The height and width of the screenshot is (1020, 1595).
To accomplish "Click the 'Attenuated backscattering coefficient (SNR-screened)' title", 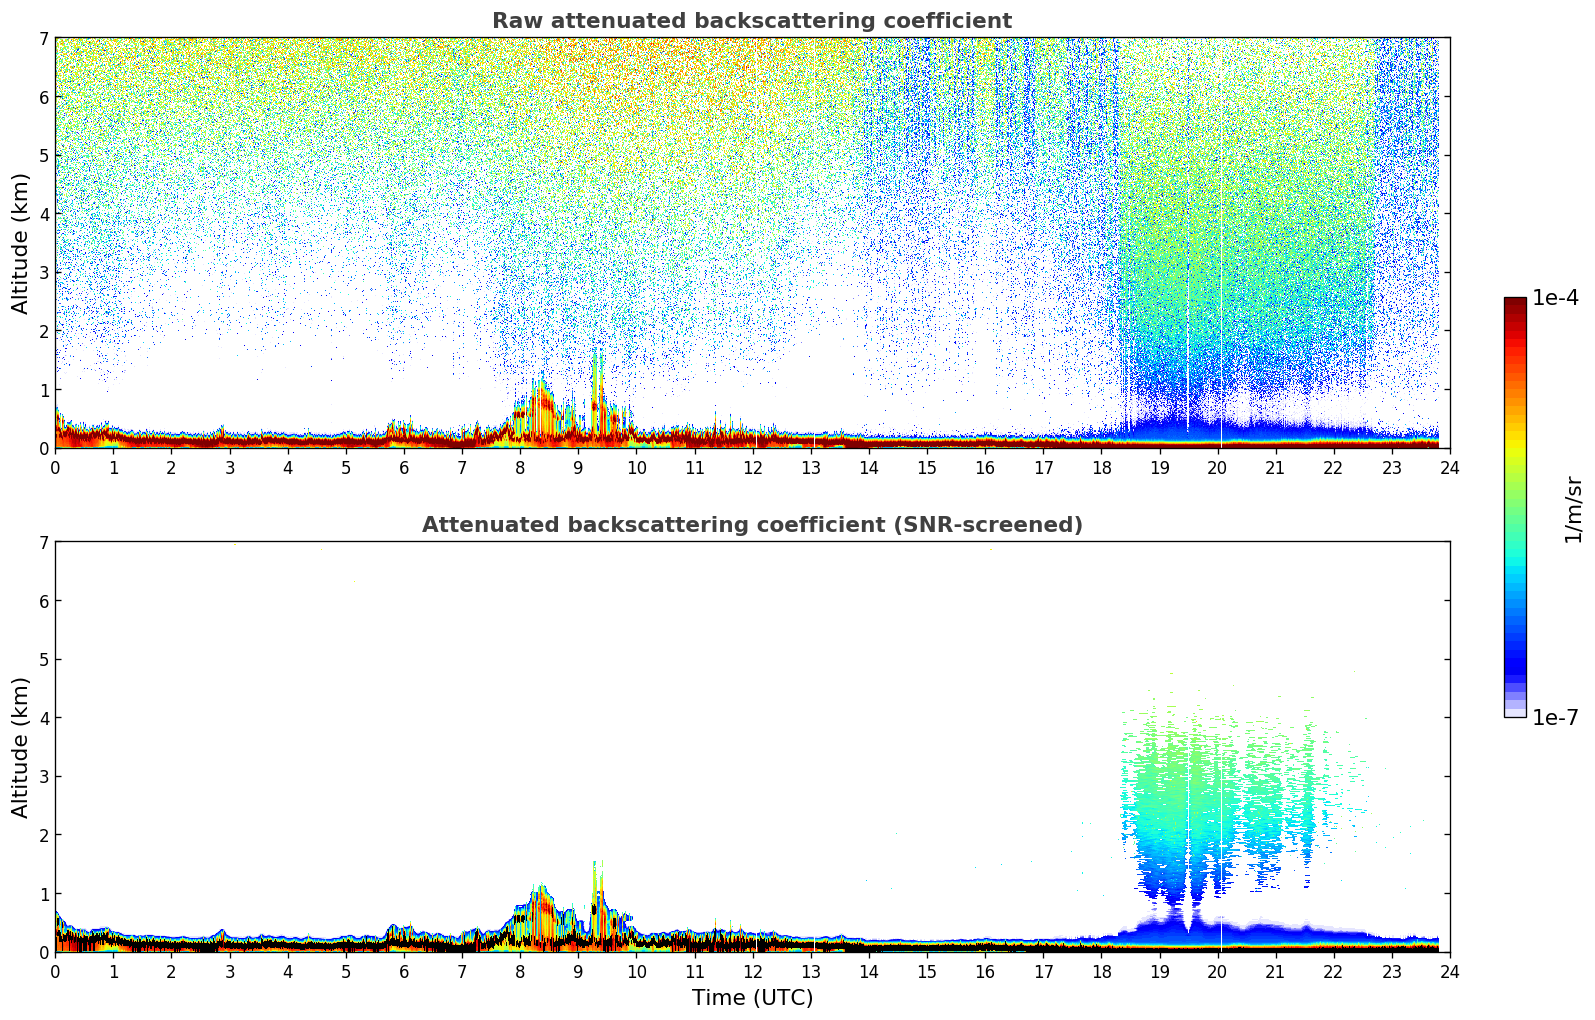I will (752, 525).
